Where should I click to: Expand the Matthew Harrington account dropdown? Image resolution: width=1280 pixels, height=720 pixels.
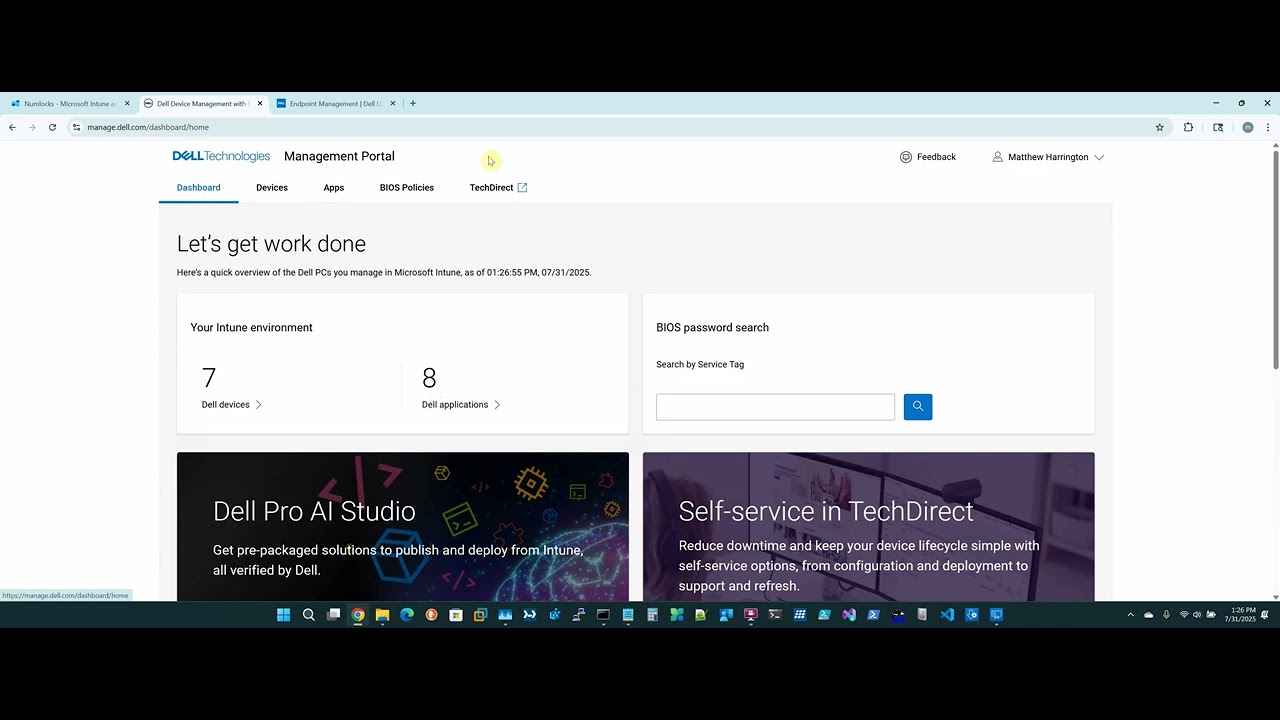pos(1099,157)
